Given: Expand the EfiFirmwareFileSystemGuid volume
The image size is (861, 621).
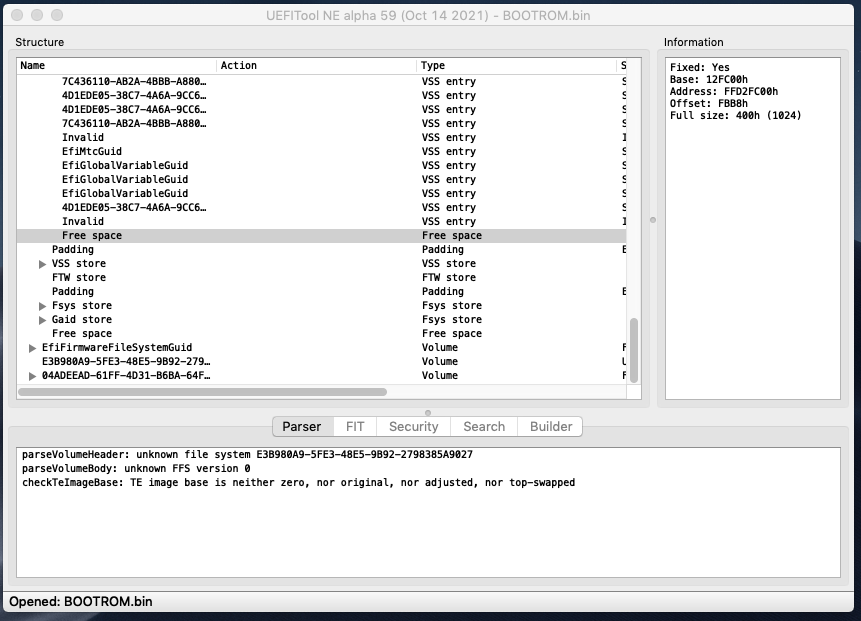Looking at the screenshot, I should click(32, 348).
